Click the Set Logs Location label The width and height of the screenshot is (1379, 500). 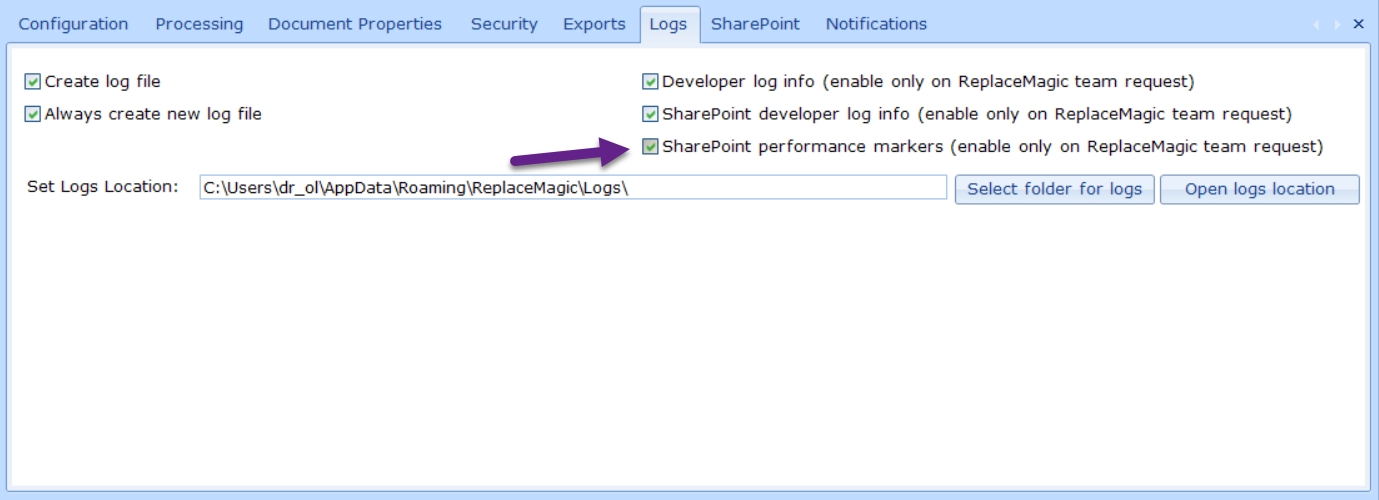[102, 186]
